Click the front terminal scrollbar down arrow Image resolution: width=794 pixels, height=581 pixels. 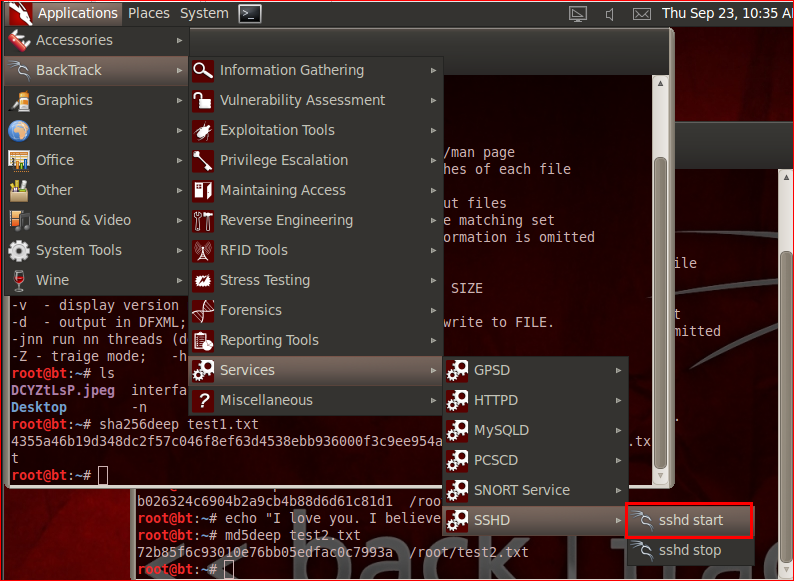(660, 476)
